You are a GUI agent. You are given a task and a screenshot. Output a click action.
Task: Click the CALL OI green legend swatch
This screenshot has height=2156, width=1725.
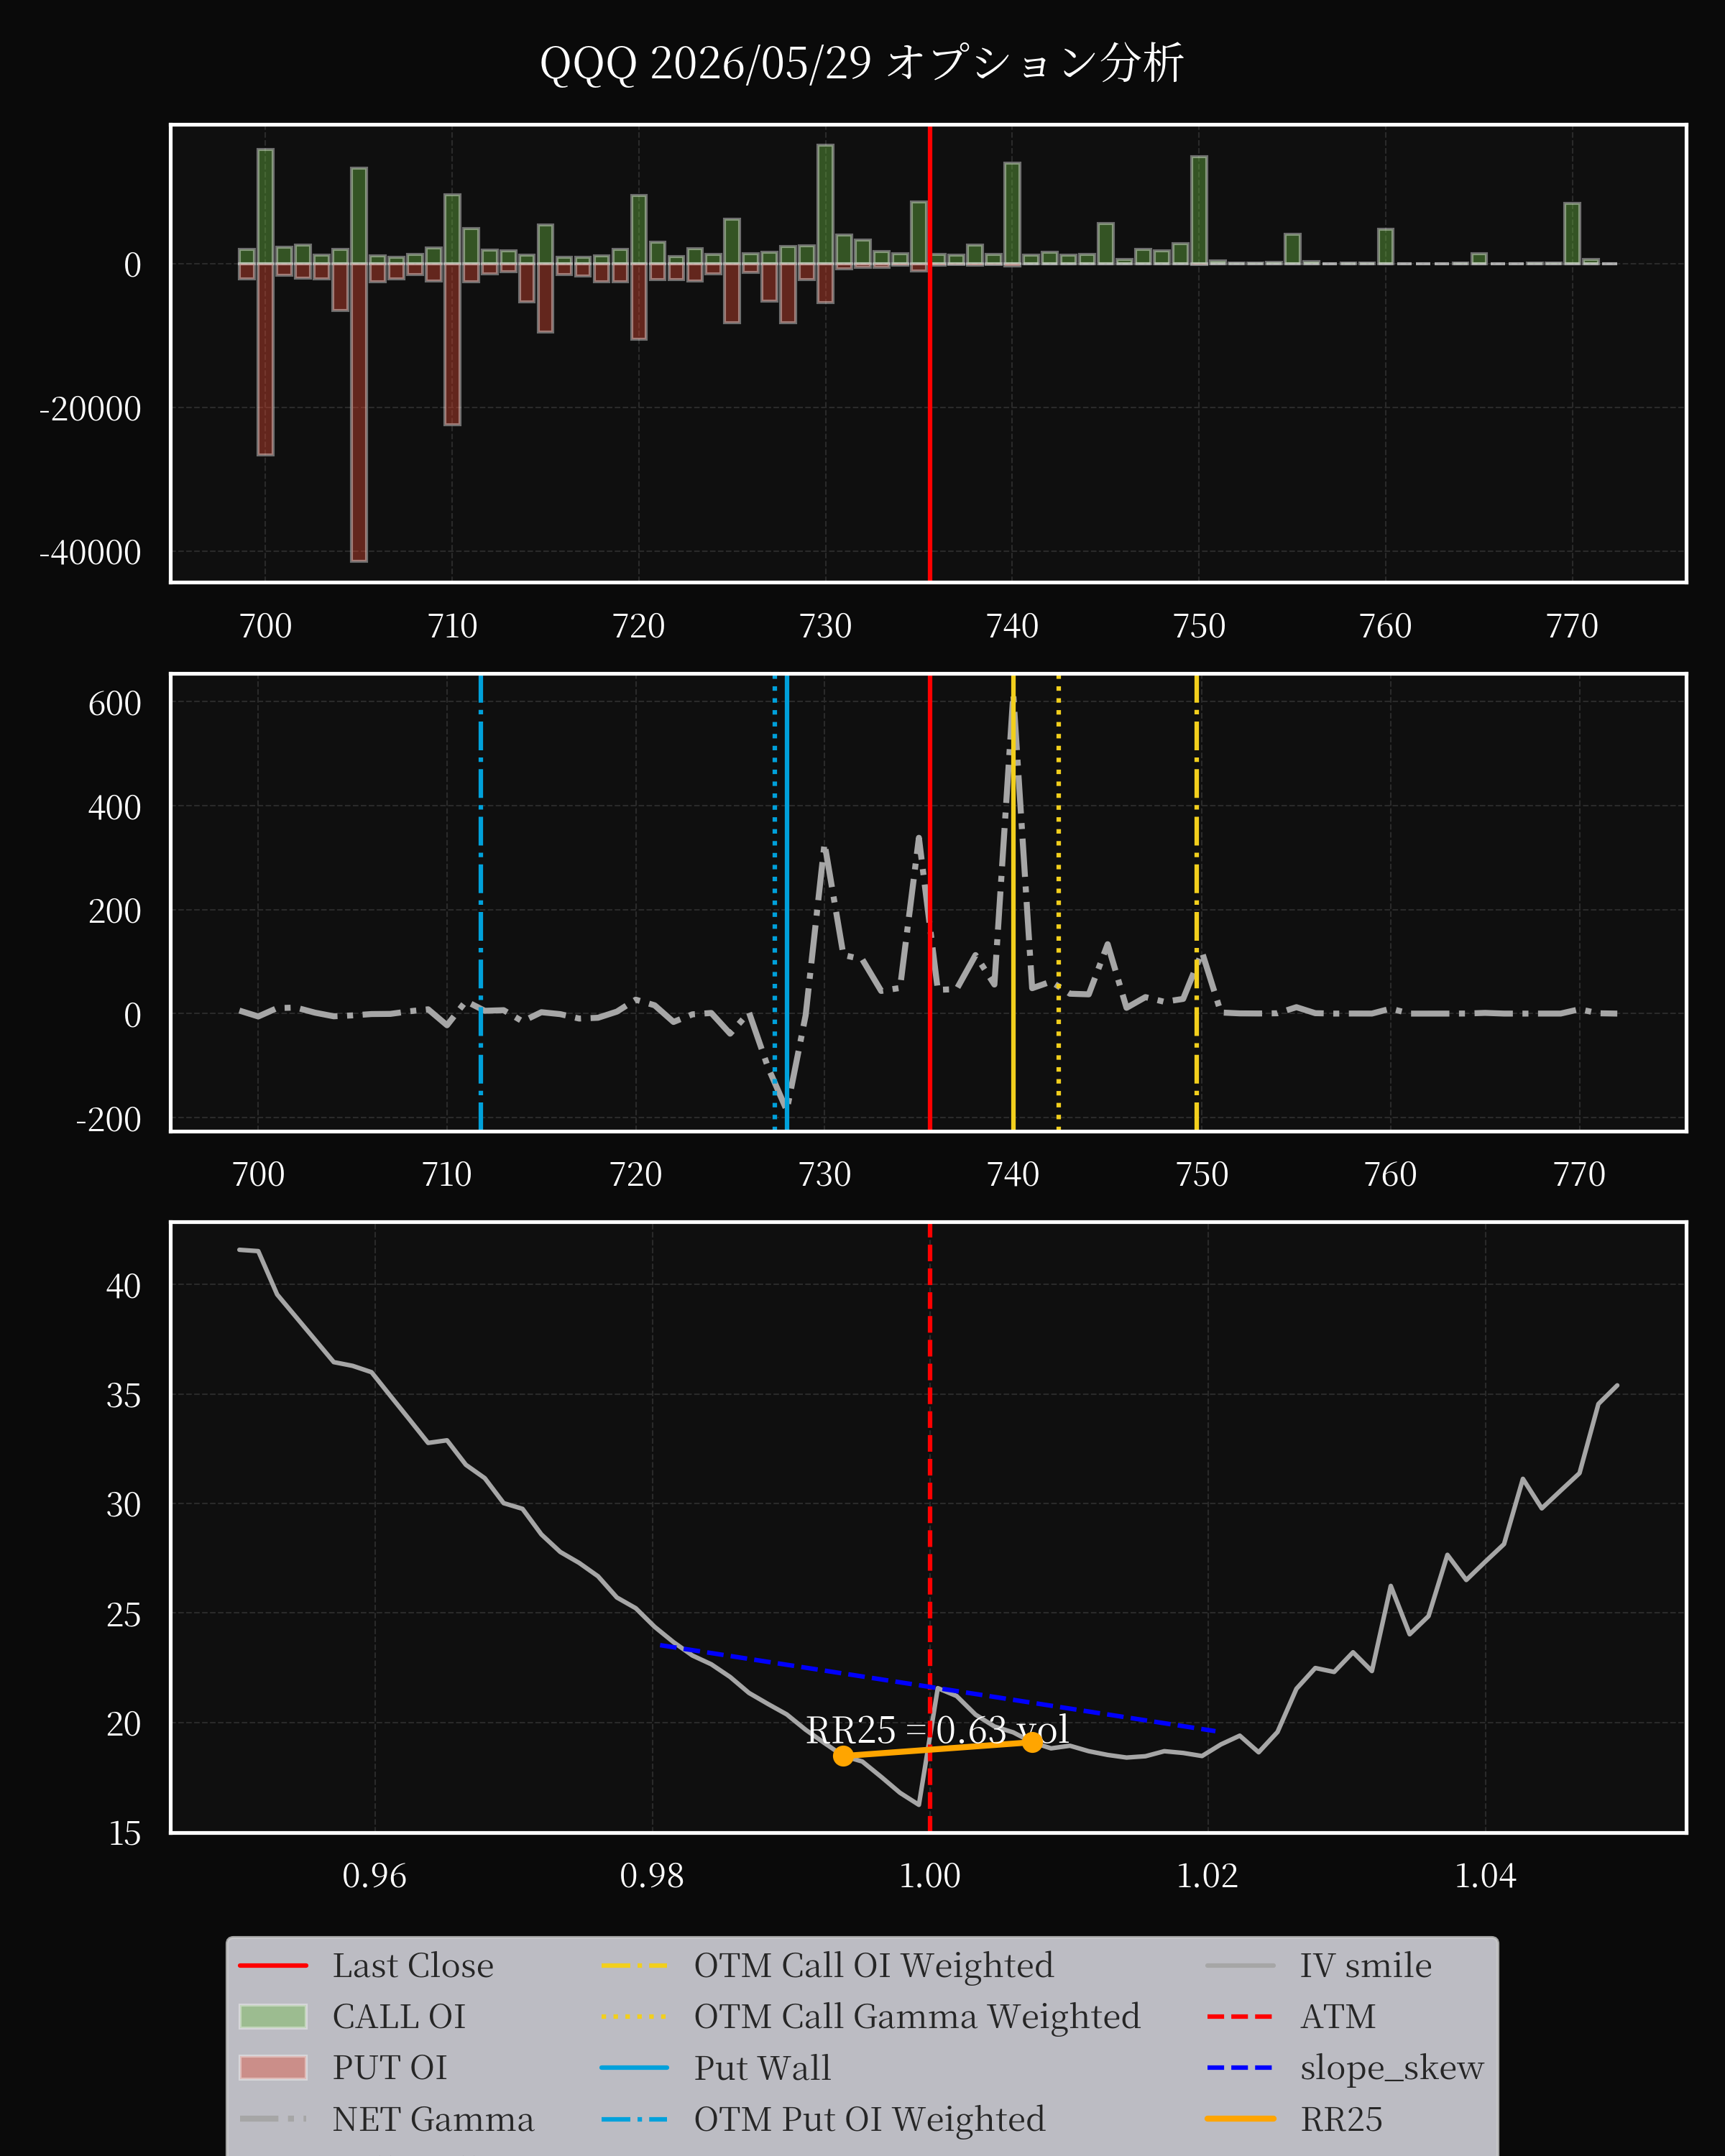(273, 2016)
